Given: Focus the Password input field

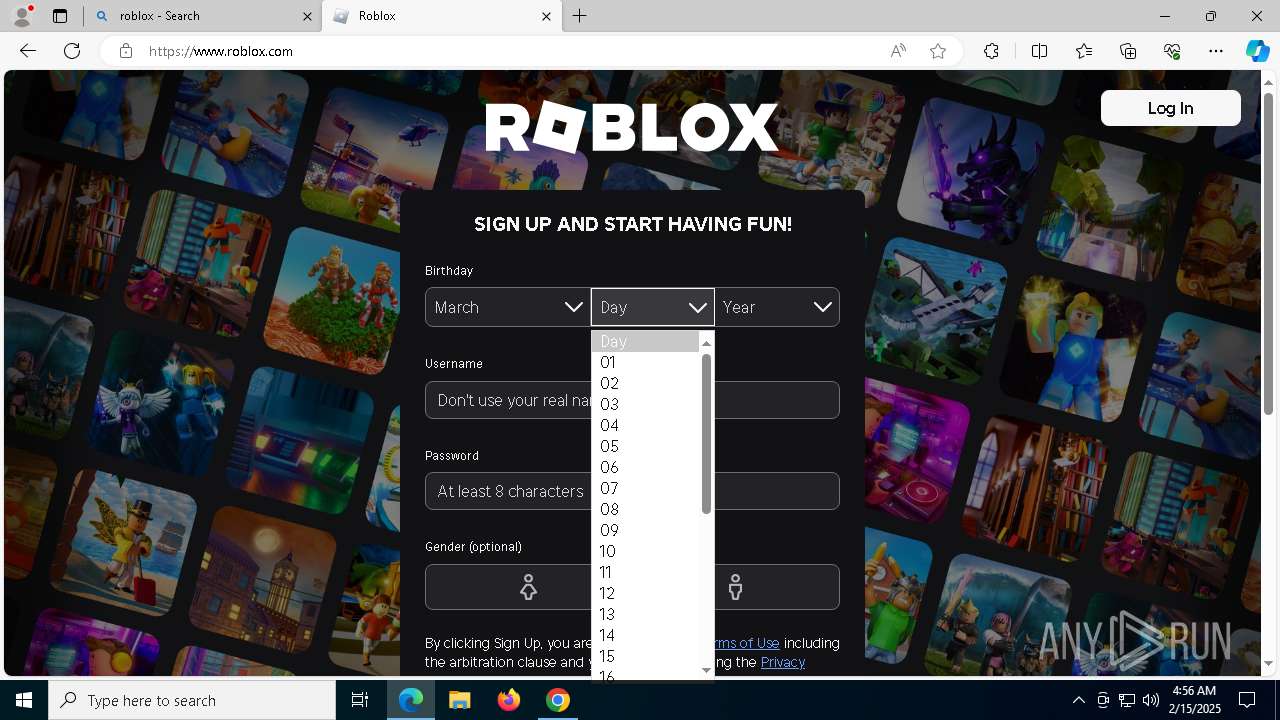Looking at the screenshot, I should click(632, 491).
